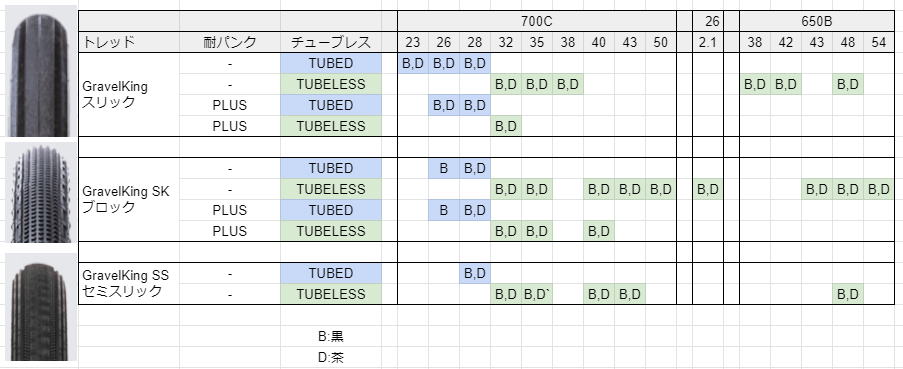The width and height of the screenshot is (903, 369).
Task: Select the D:茶 legend cell
Action: click(x=331, y=357)
